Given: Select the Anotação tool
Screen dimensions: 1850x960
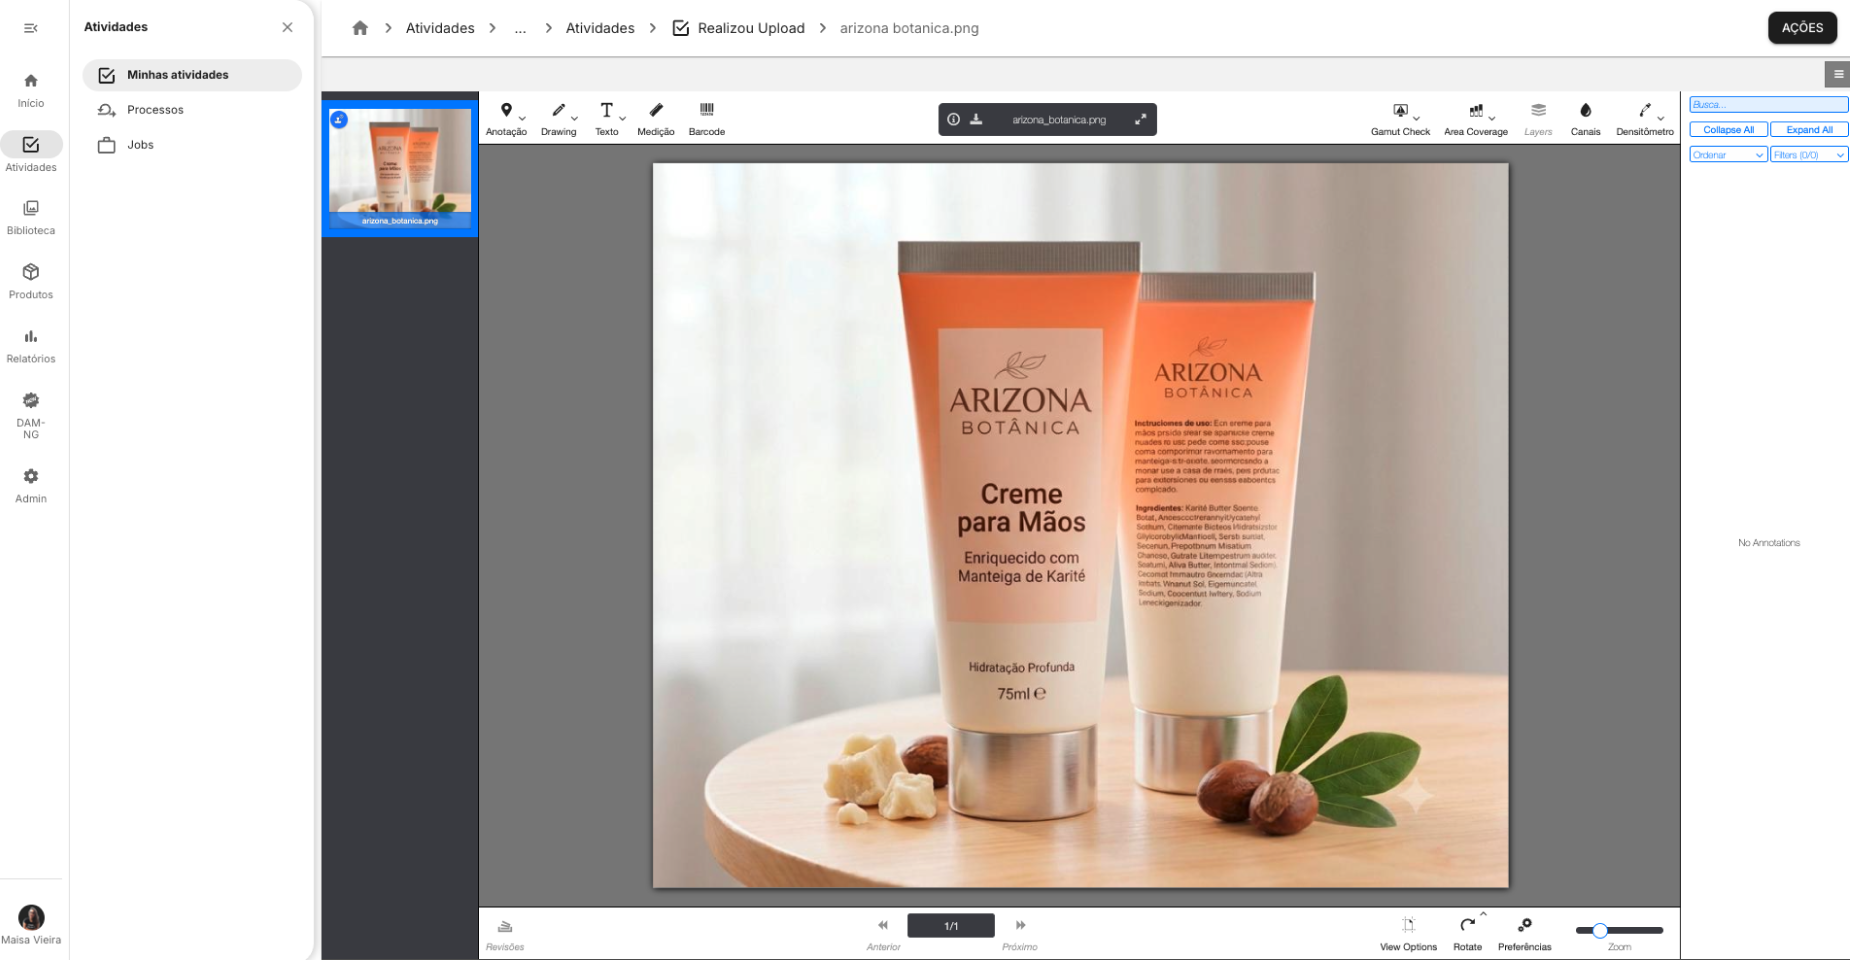Looking at the screenshot, I should click(x=506, y=118).
